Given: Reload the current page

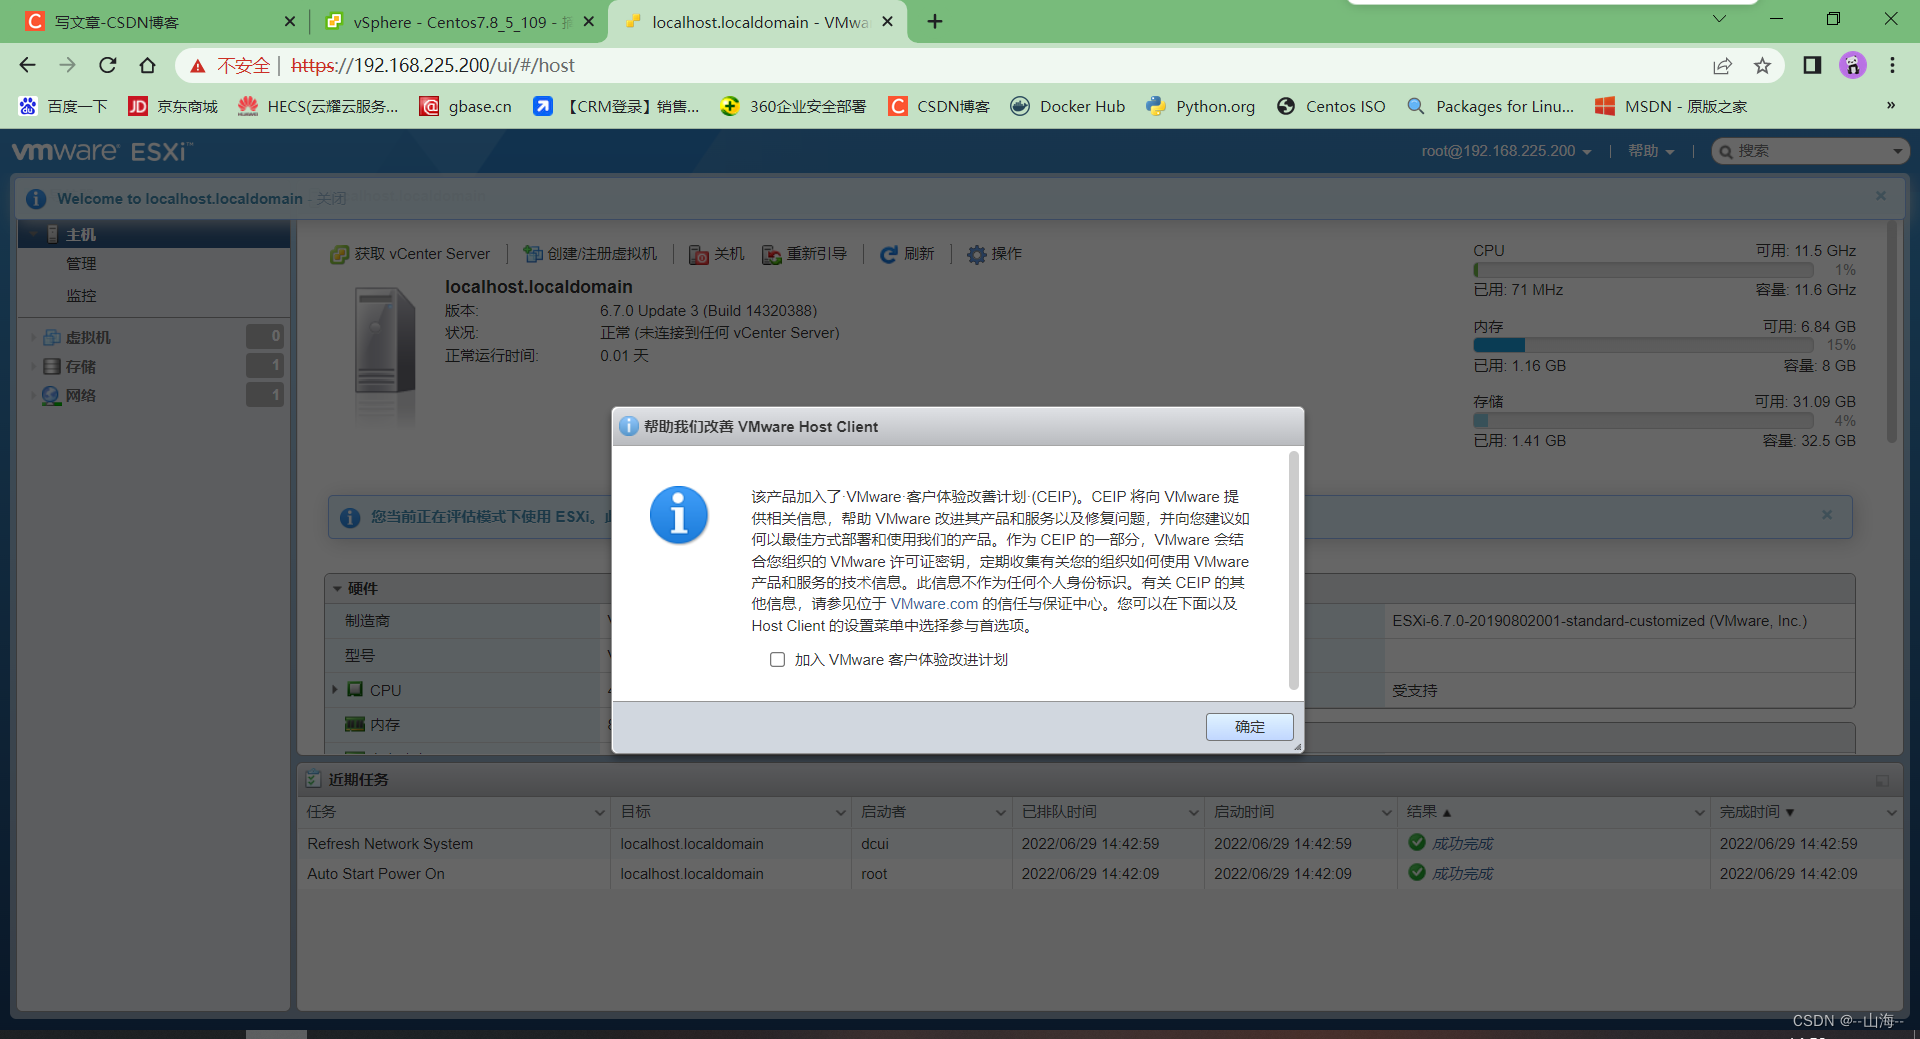Looking at the screenshot, I should coord(107,65).
